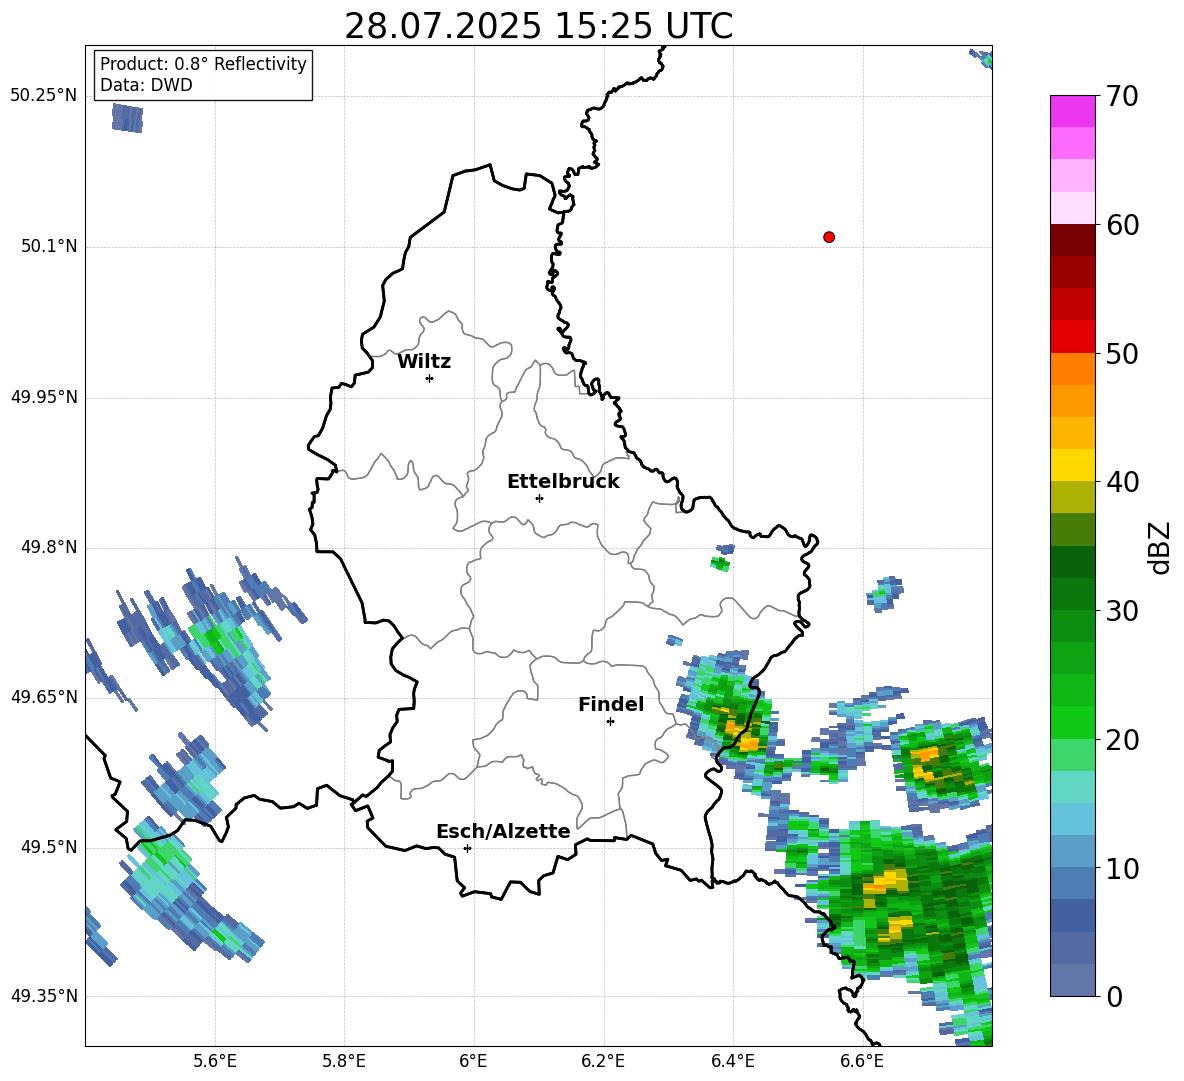Image resolution: width=1184 pixels, height=1081 pixels.
Task: Pick the turquoise swatch between 10 and 20 dBZ
Action: (1072, 787)
